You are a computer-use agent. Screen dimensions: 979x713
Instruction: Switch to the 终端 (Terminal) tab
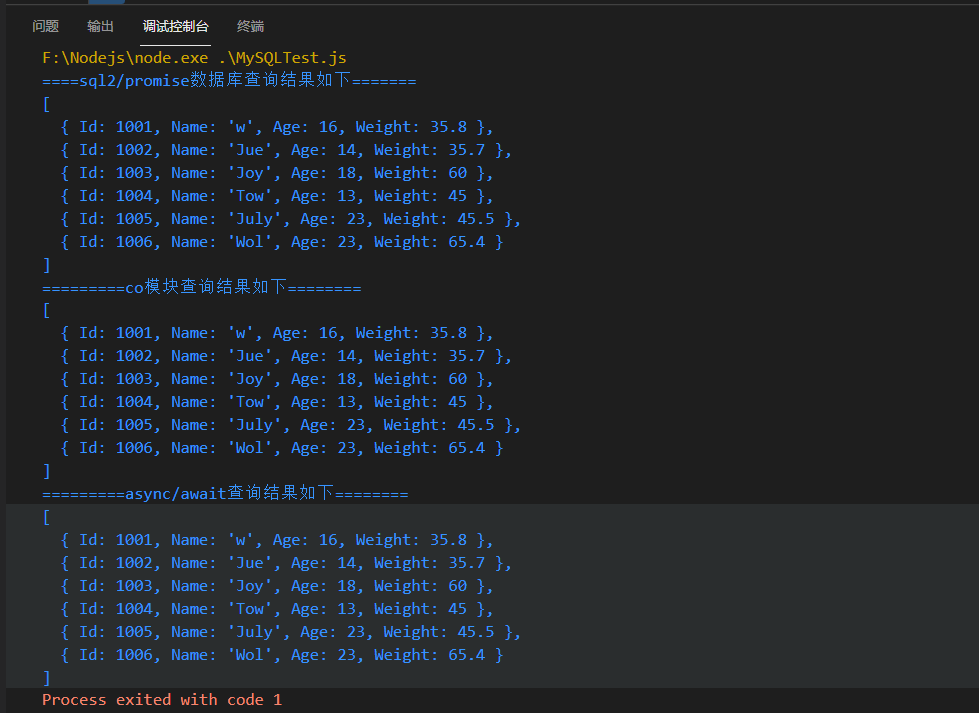coord(249,27)
